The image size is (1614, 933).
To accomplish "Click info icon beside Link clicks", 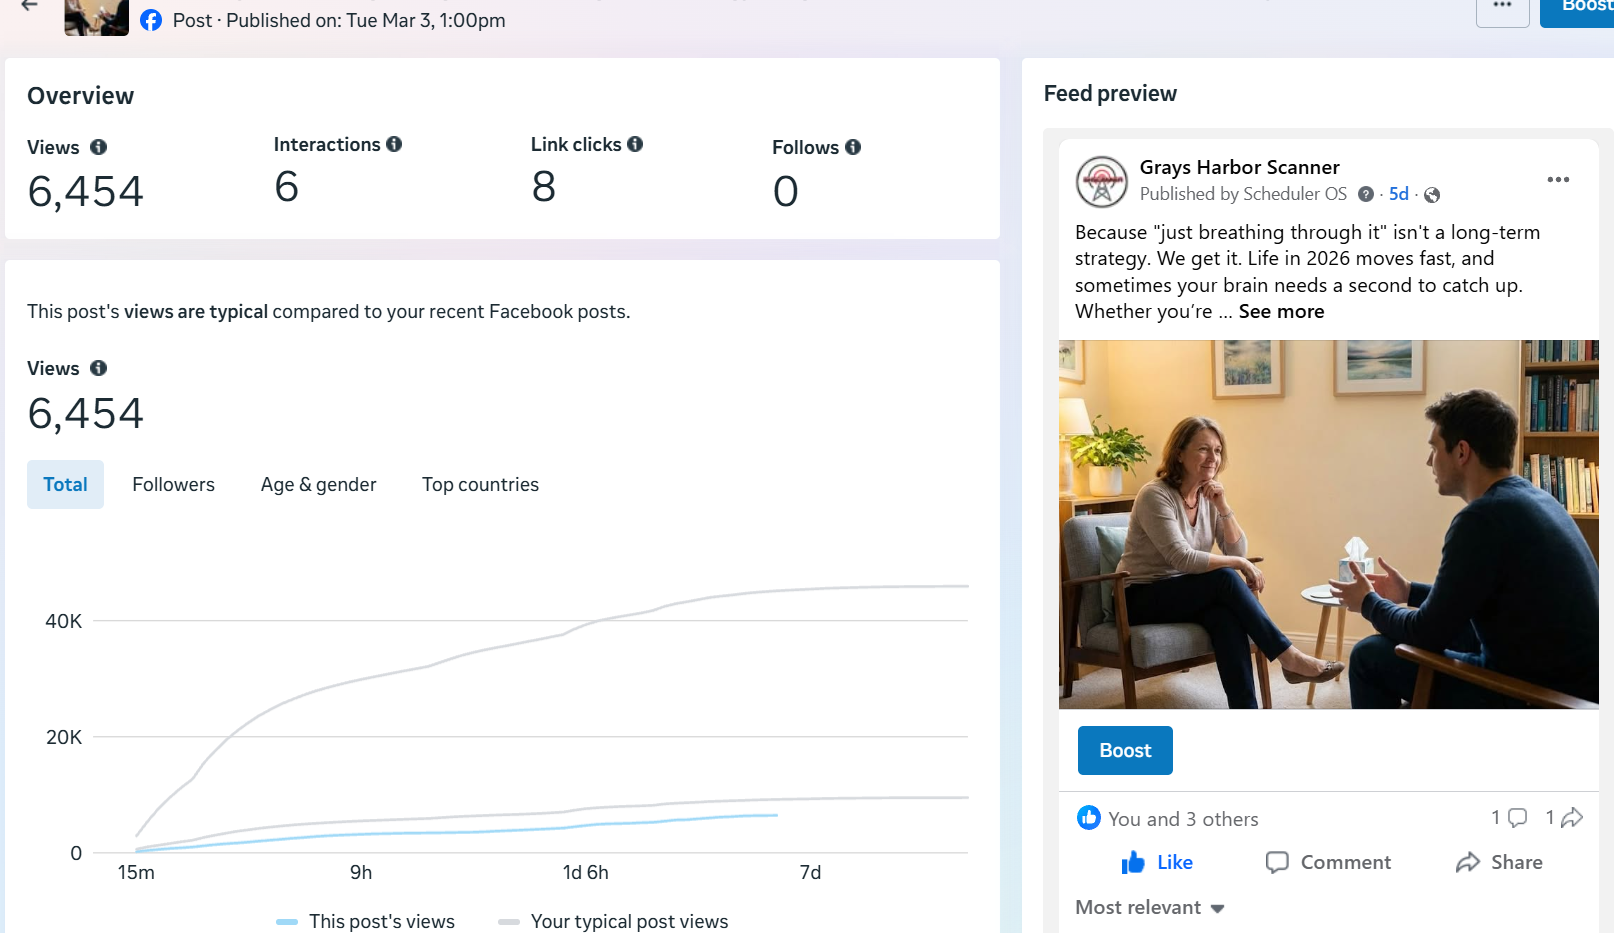I will coord(635,144).
